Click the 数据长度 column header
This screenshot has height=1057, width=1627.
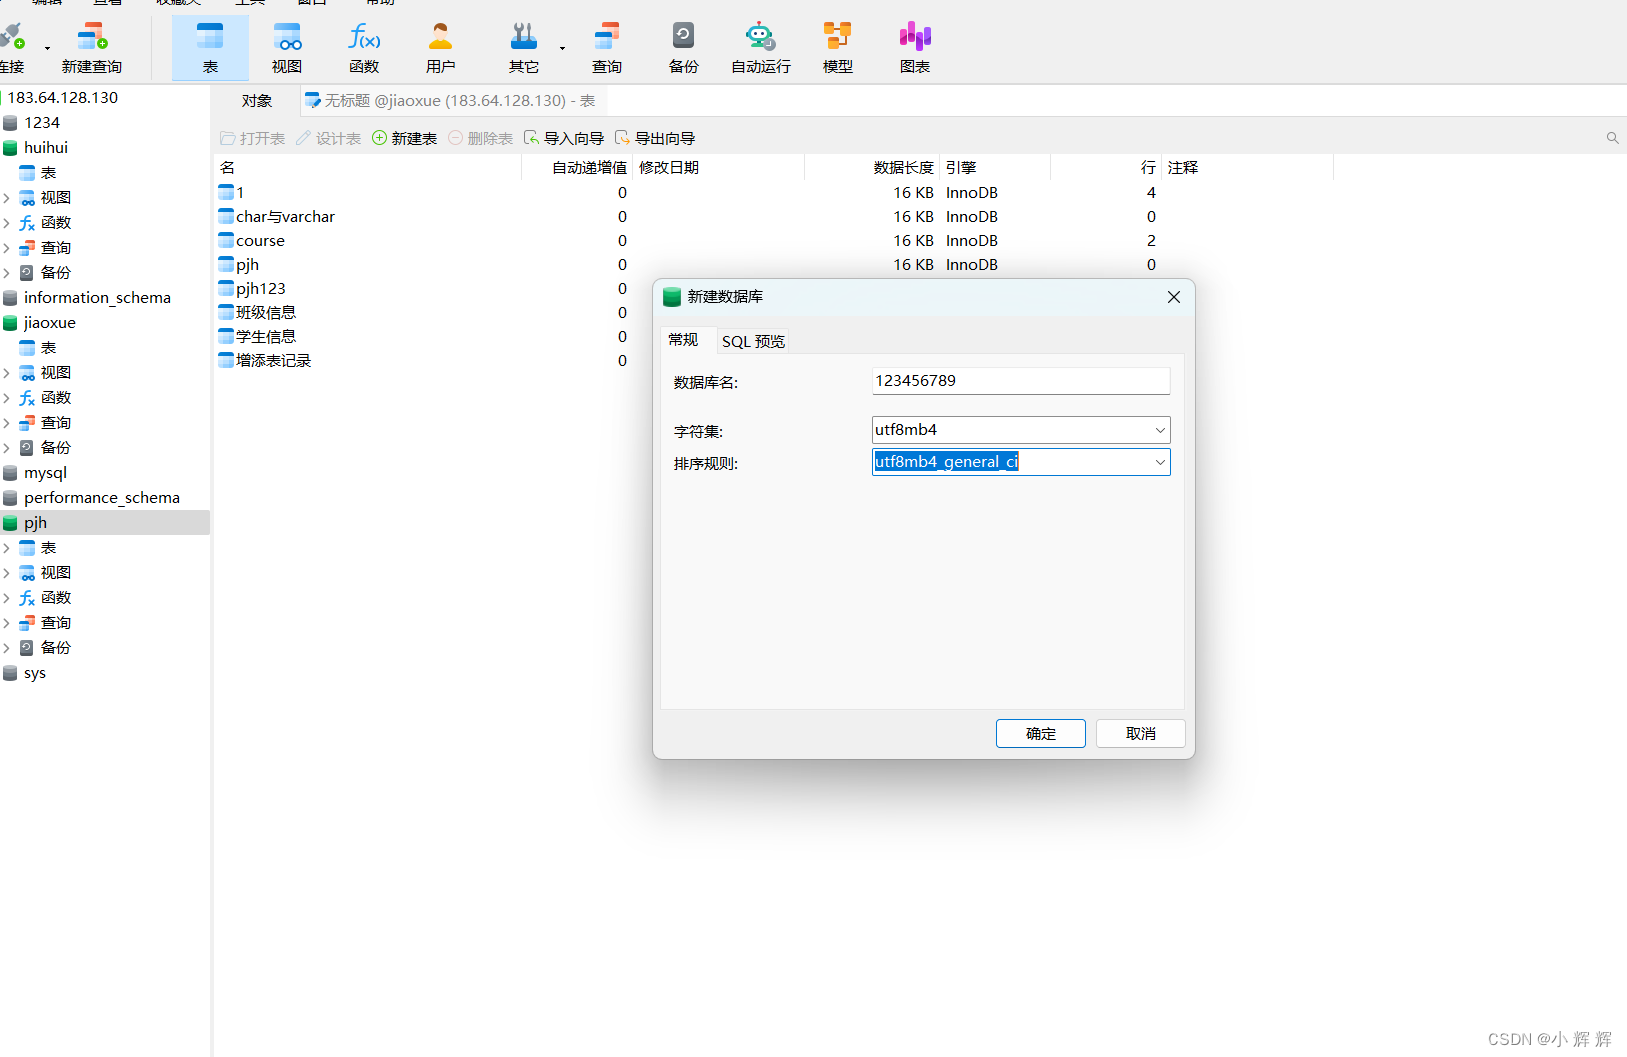click(x=872, y=168)
